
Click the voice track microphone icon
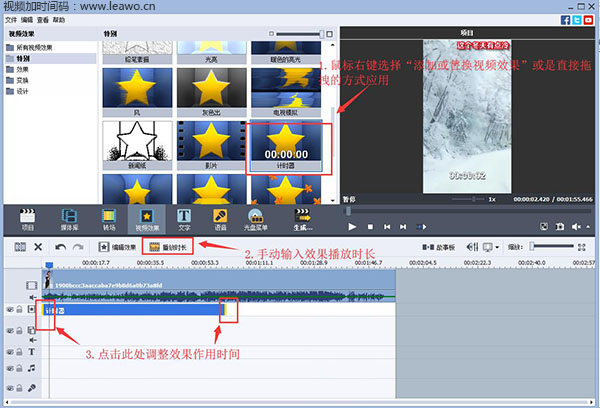pyautogui.click(x=32, y=388)
